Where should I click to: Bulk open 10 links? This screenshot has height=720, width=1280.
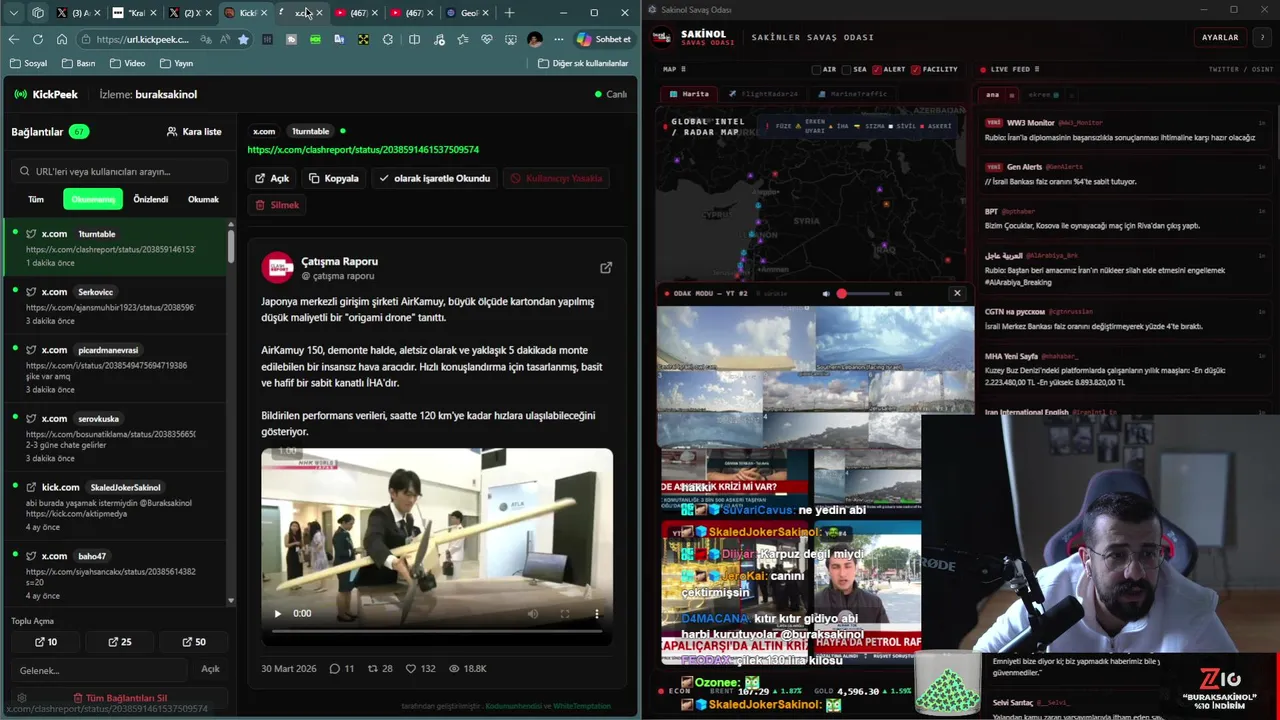(x=46, y=642)
